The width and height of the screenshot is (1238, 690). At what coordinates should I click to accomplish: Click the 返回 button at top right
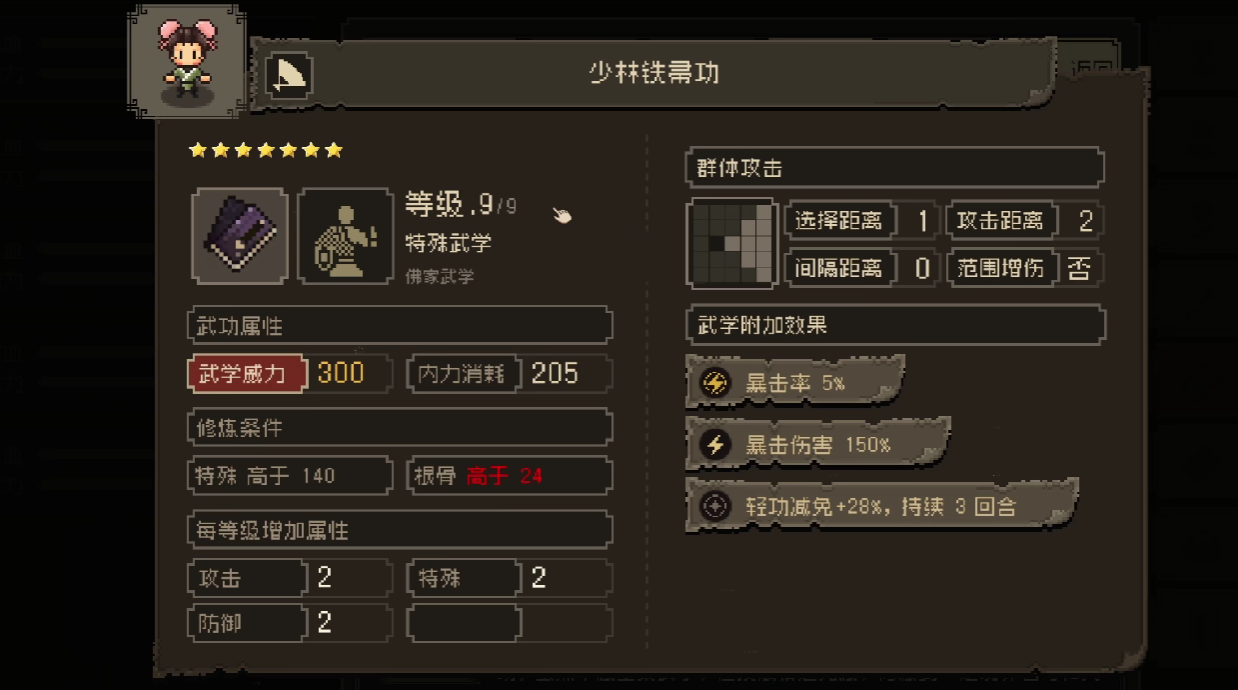(1091, 70)
